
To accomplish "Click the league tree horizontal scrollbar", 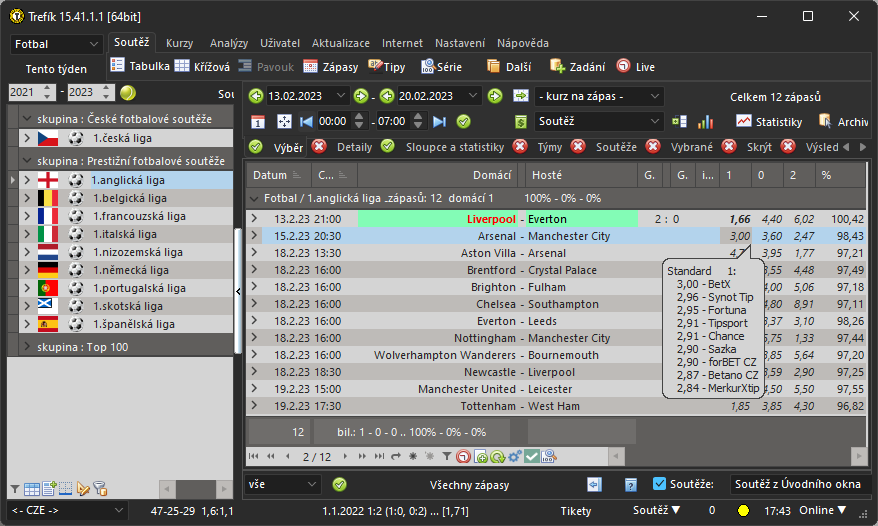I will point(196,489).
